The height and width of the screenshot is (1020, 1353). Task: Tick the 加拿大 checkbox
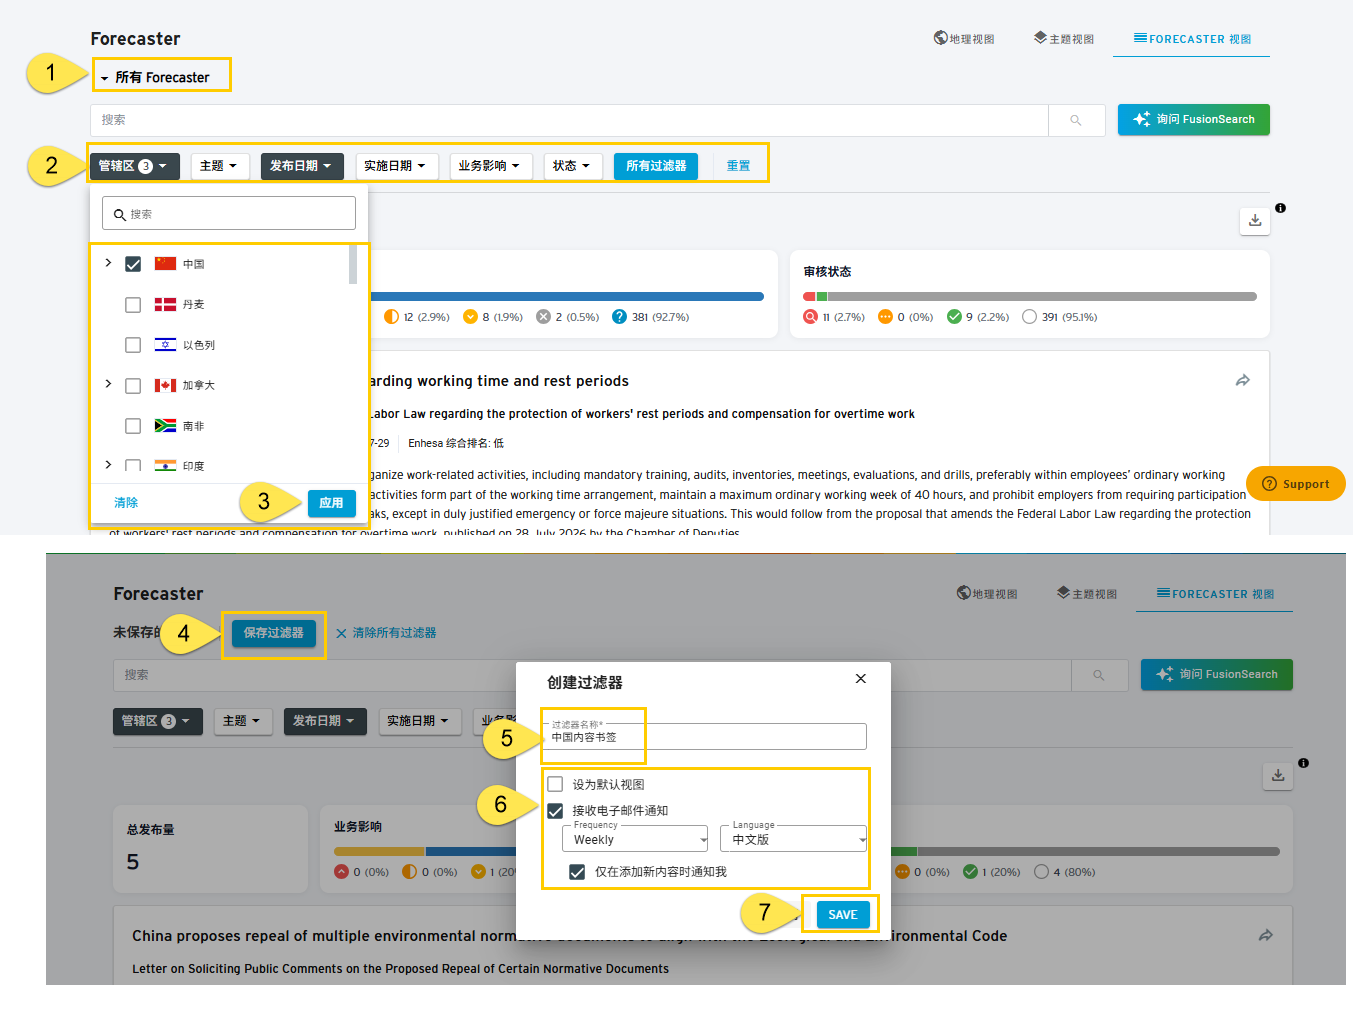133,386
